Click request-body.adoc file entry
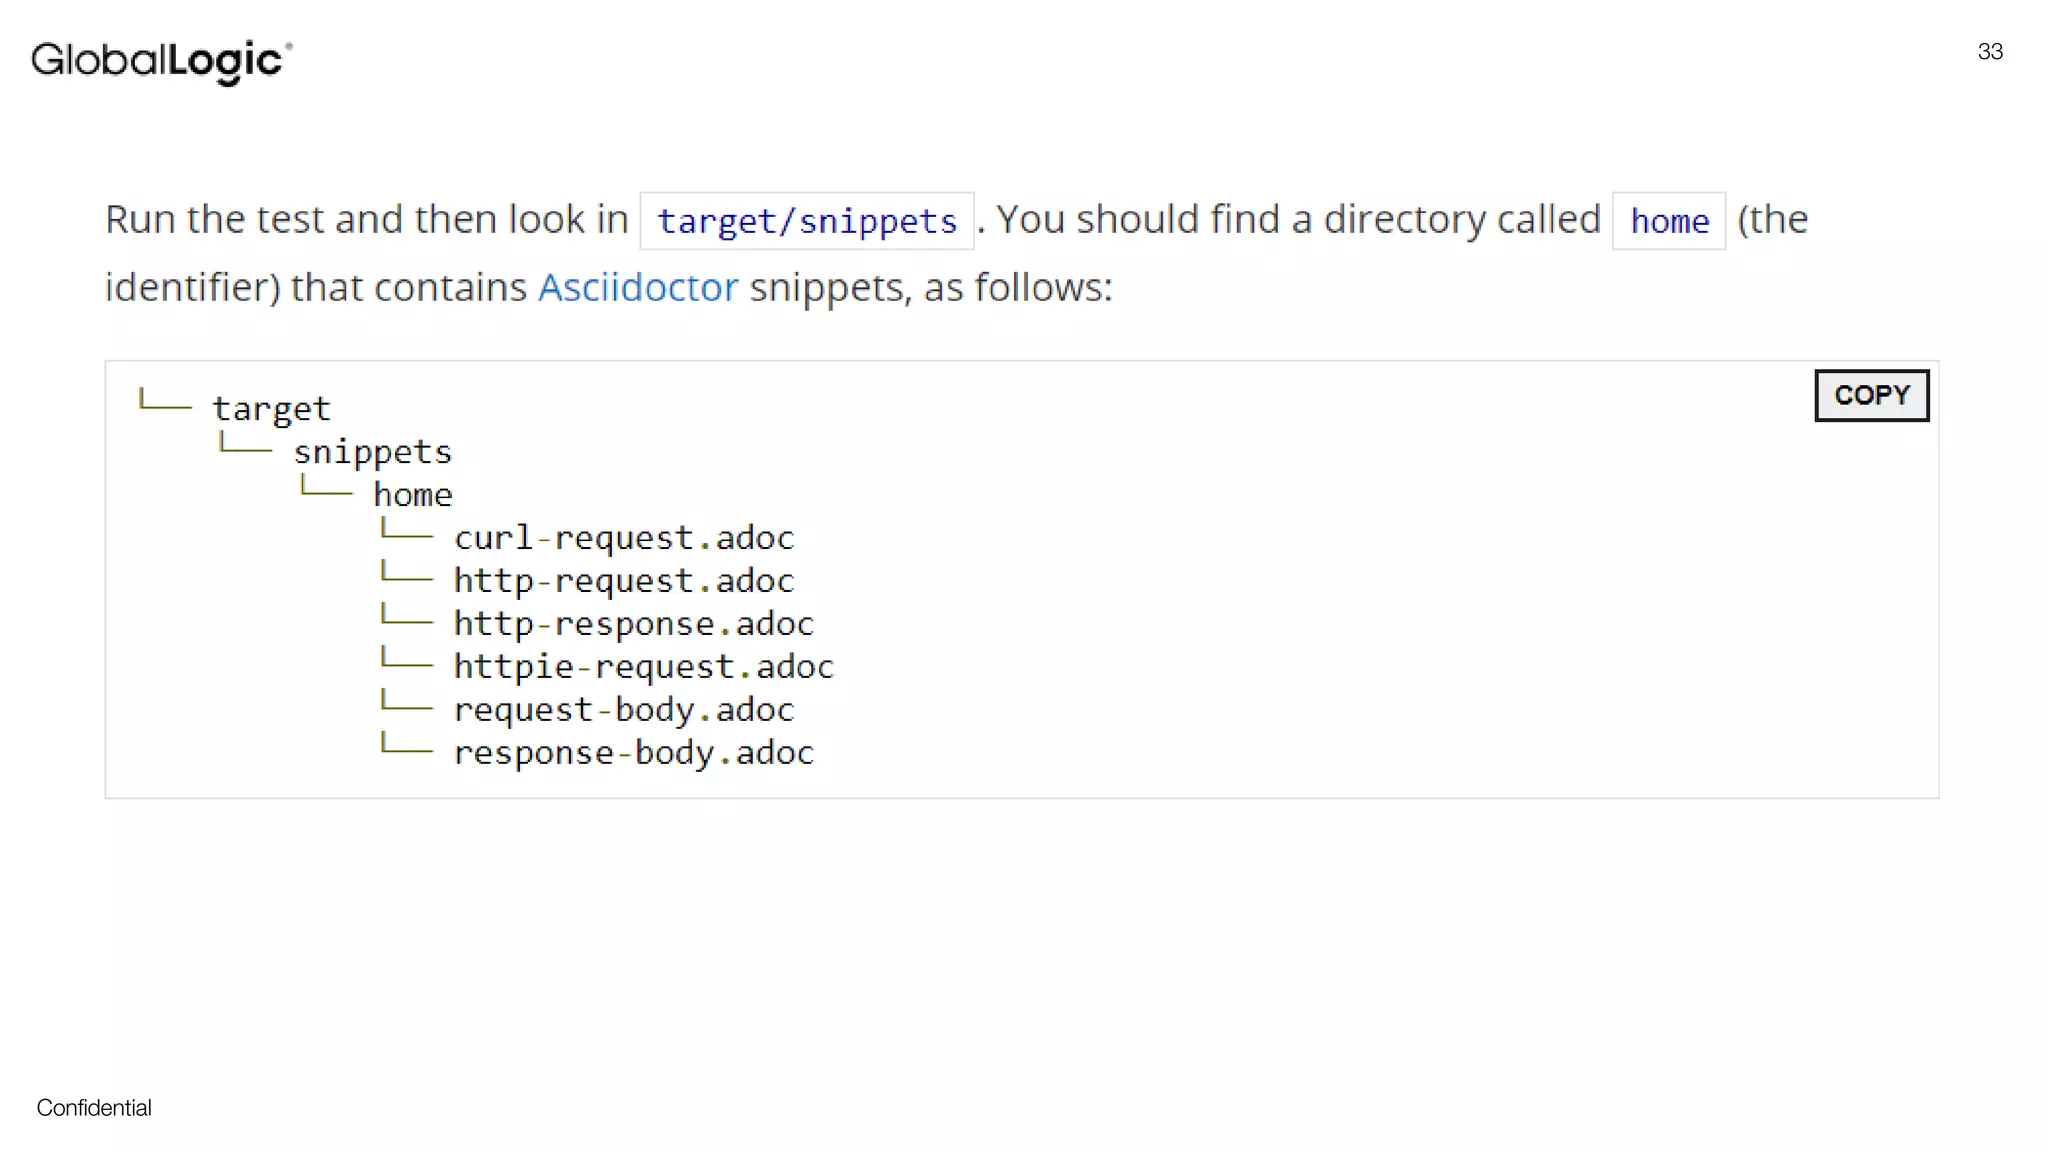Screen dimensions: 2048x1152 click(x=624, y=710)
